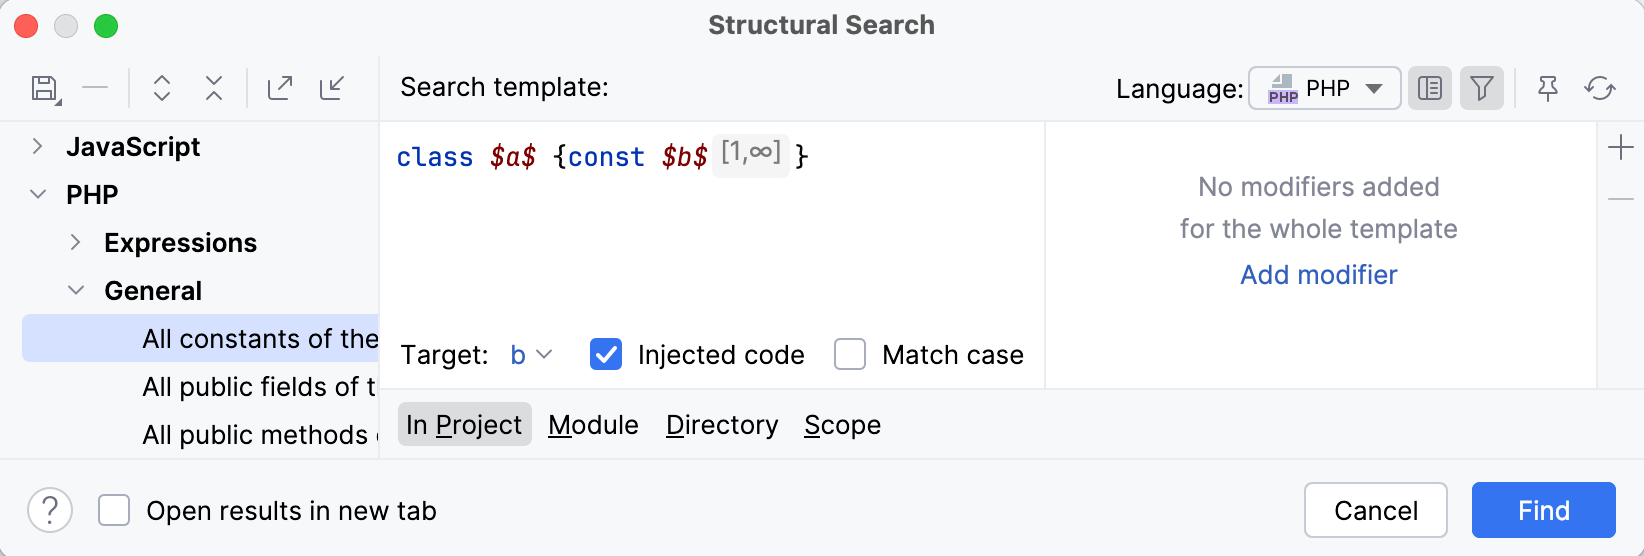Check Open results in new tab
1644x556 pixels.
(114, 511)
